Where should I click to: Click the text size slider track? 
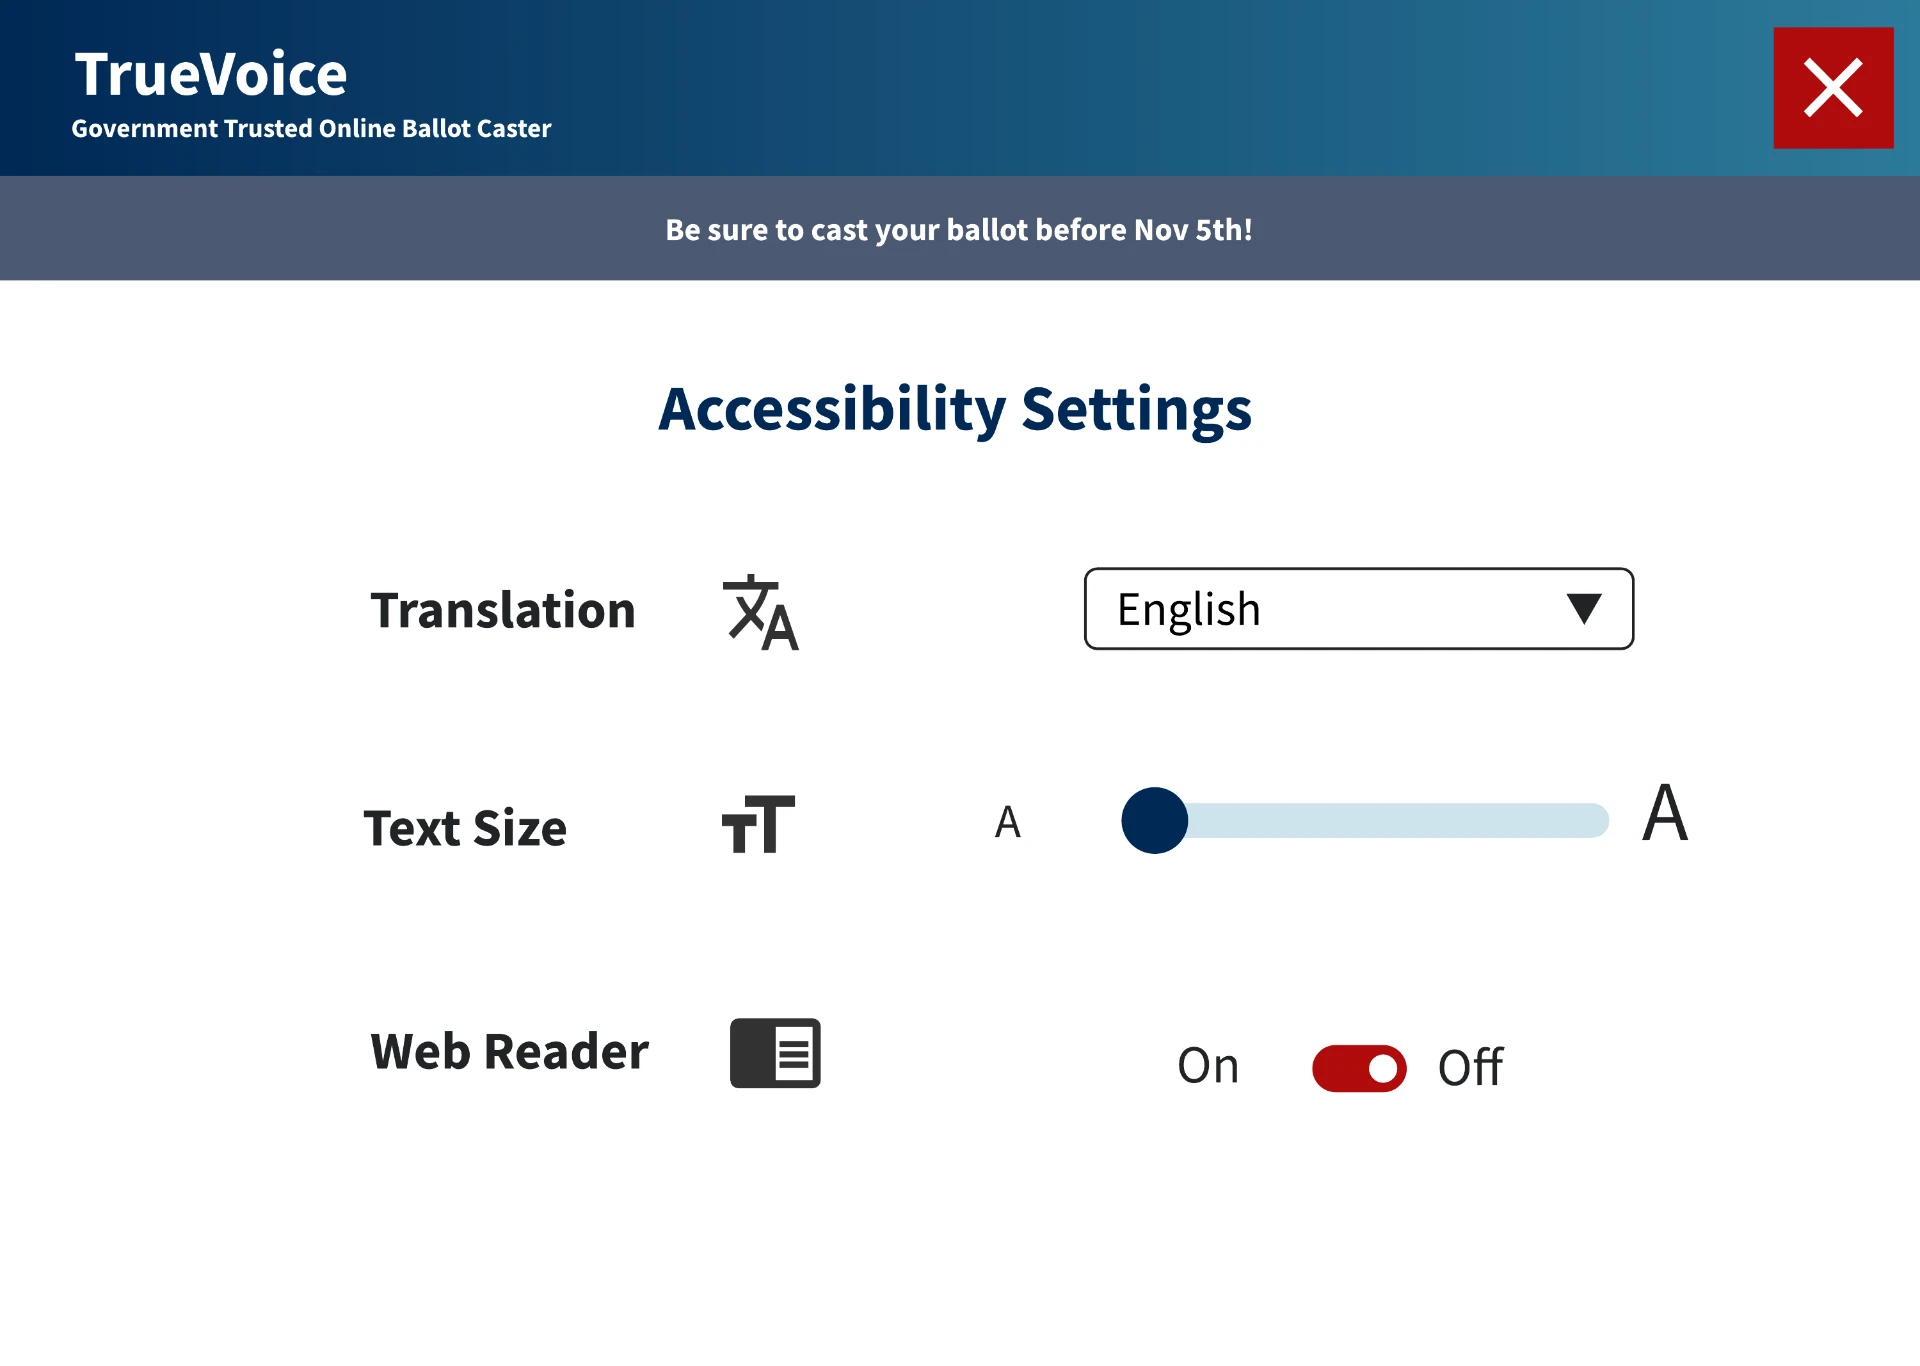[1366, 820]
